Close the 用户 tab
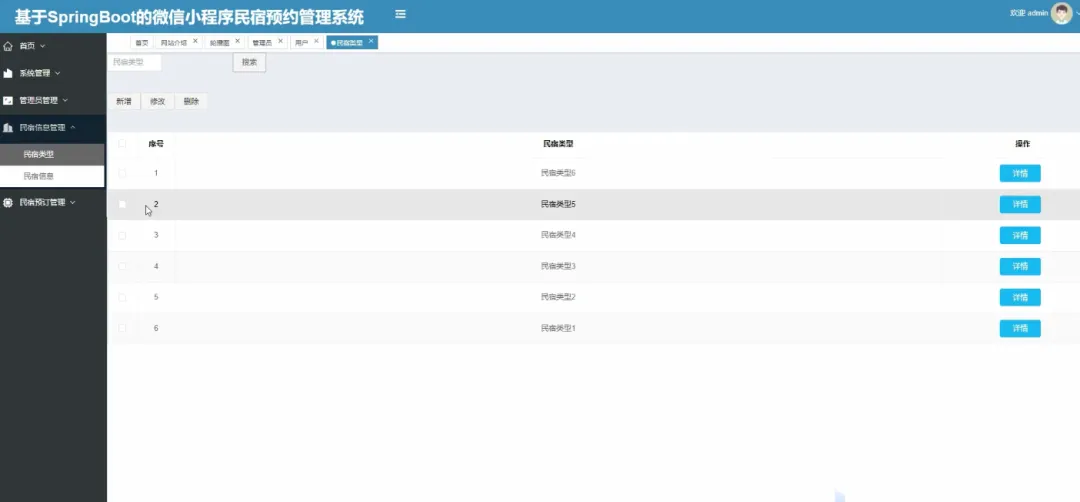The image size is (1080, 502). (316, 41)
